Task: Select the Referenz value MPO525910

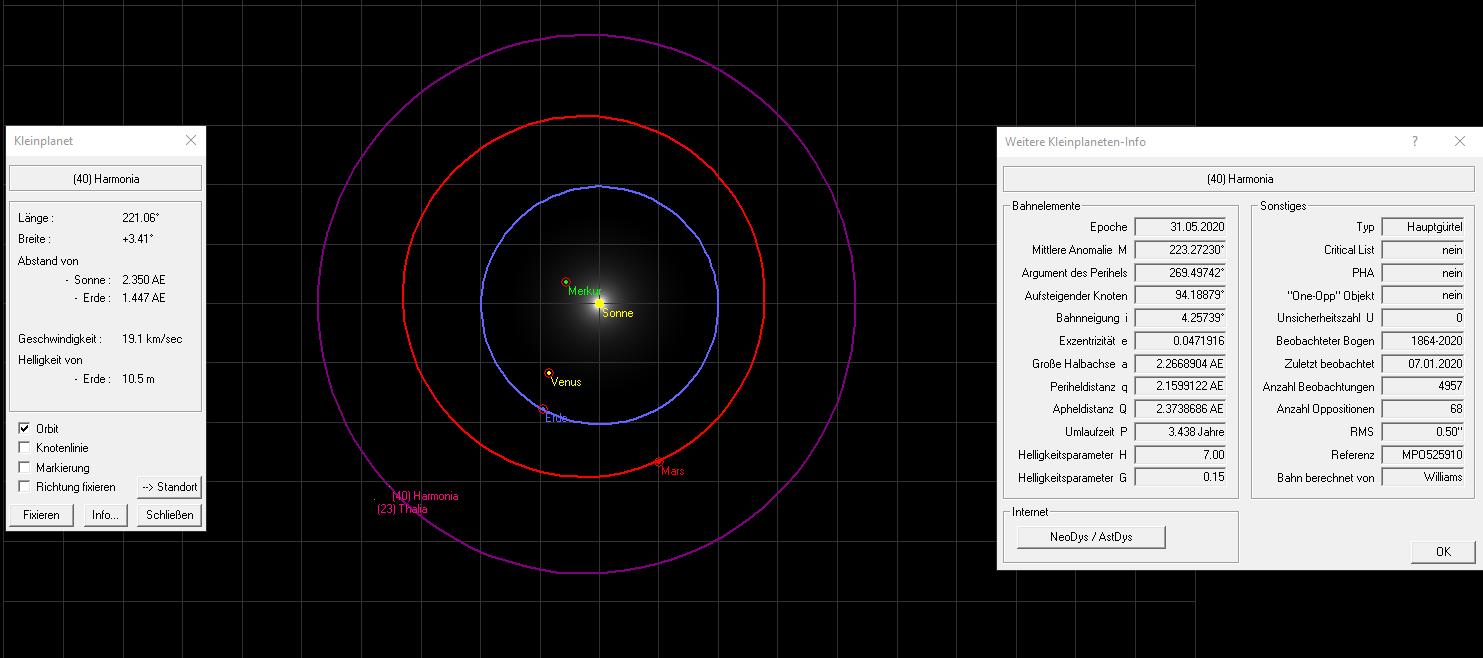Action: (x=1423, y=455)
